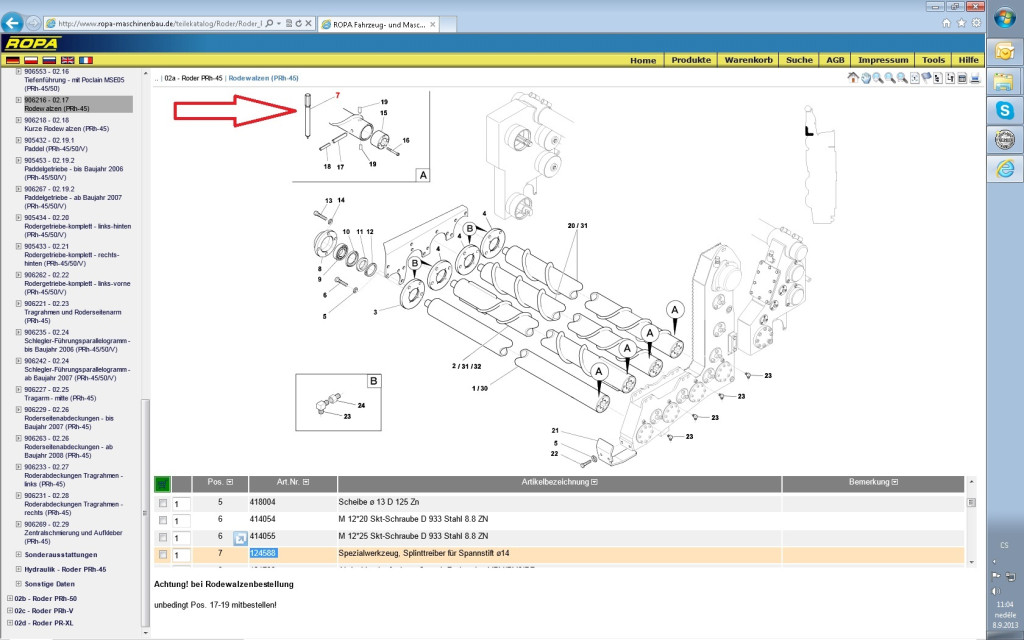1024x640 pixels.
Task: Go back with the browser back arrow
Action: 12,23
